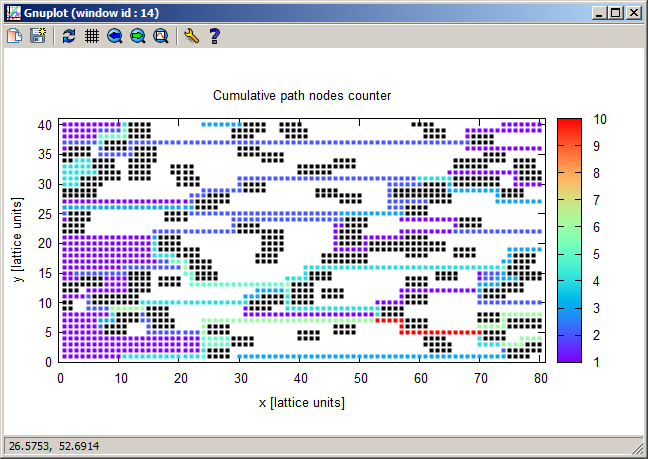Click the status bar coordinates readout
The height and width of the screenshot is (459, 648).
point(52,445)
